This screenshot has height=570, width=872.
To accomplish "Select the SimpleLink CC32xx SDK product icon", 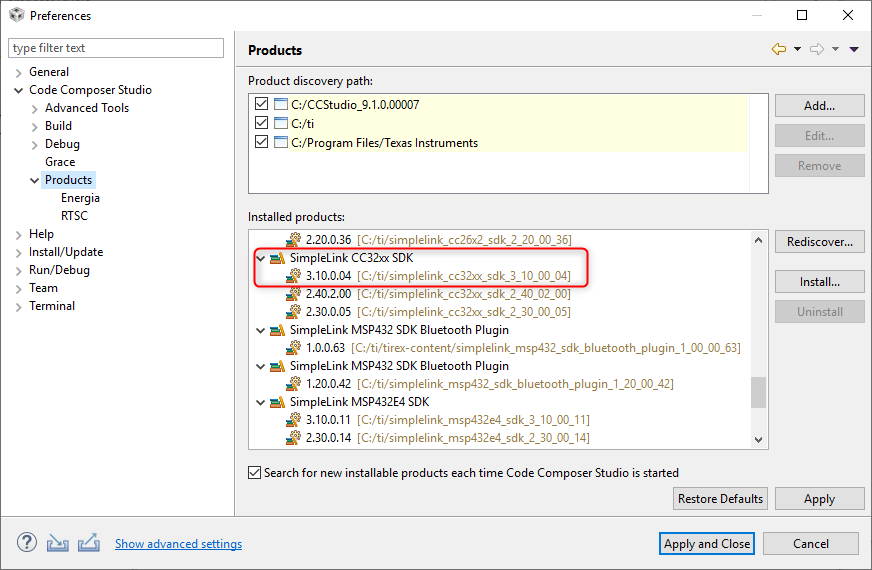I will point(278,258).
